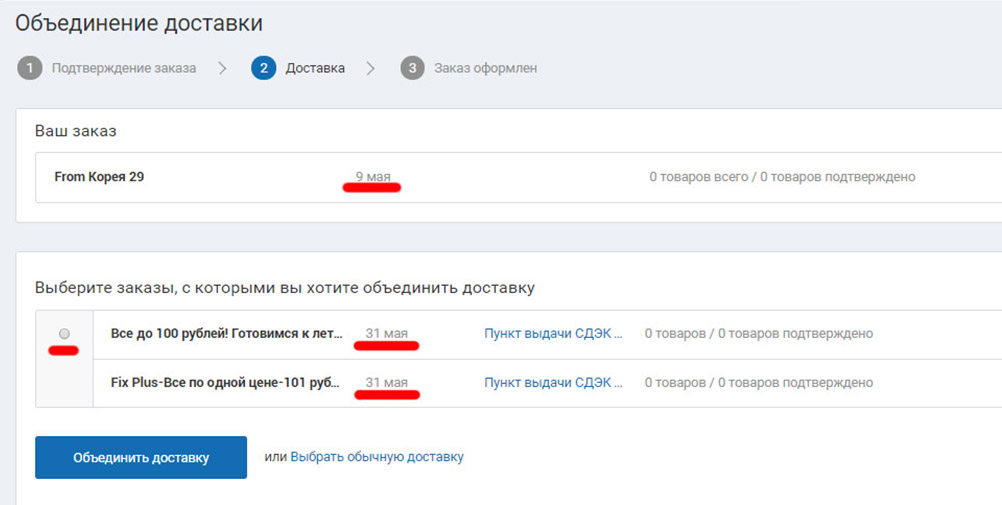Image resolution: width=1002 pixels, height=505 pixels.
Task: Click order 'Все до 100 рублей!' title
Action: (226, 334)
